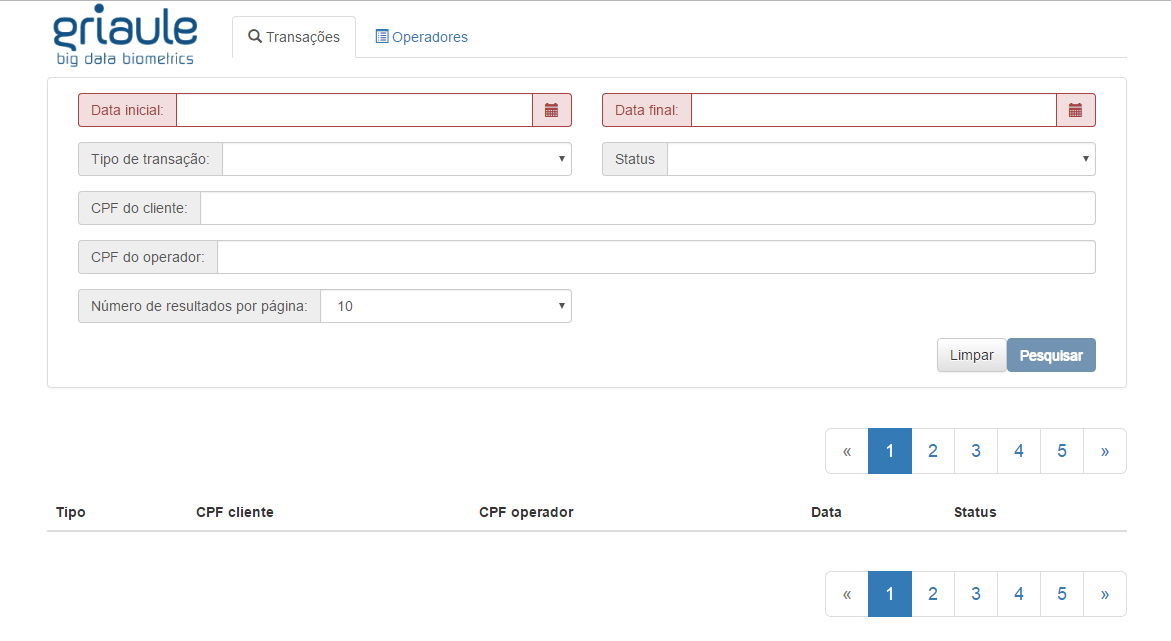Screen dimensions: 1171x641
Task: Select page 1 in bottom pagination
Action: pos(889,594)
